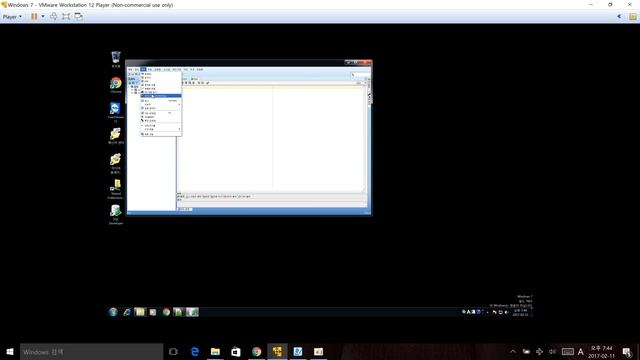
Task: Open Chrome from the host Windows 10 taskbar
Action: coord(256,351)
